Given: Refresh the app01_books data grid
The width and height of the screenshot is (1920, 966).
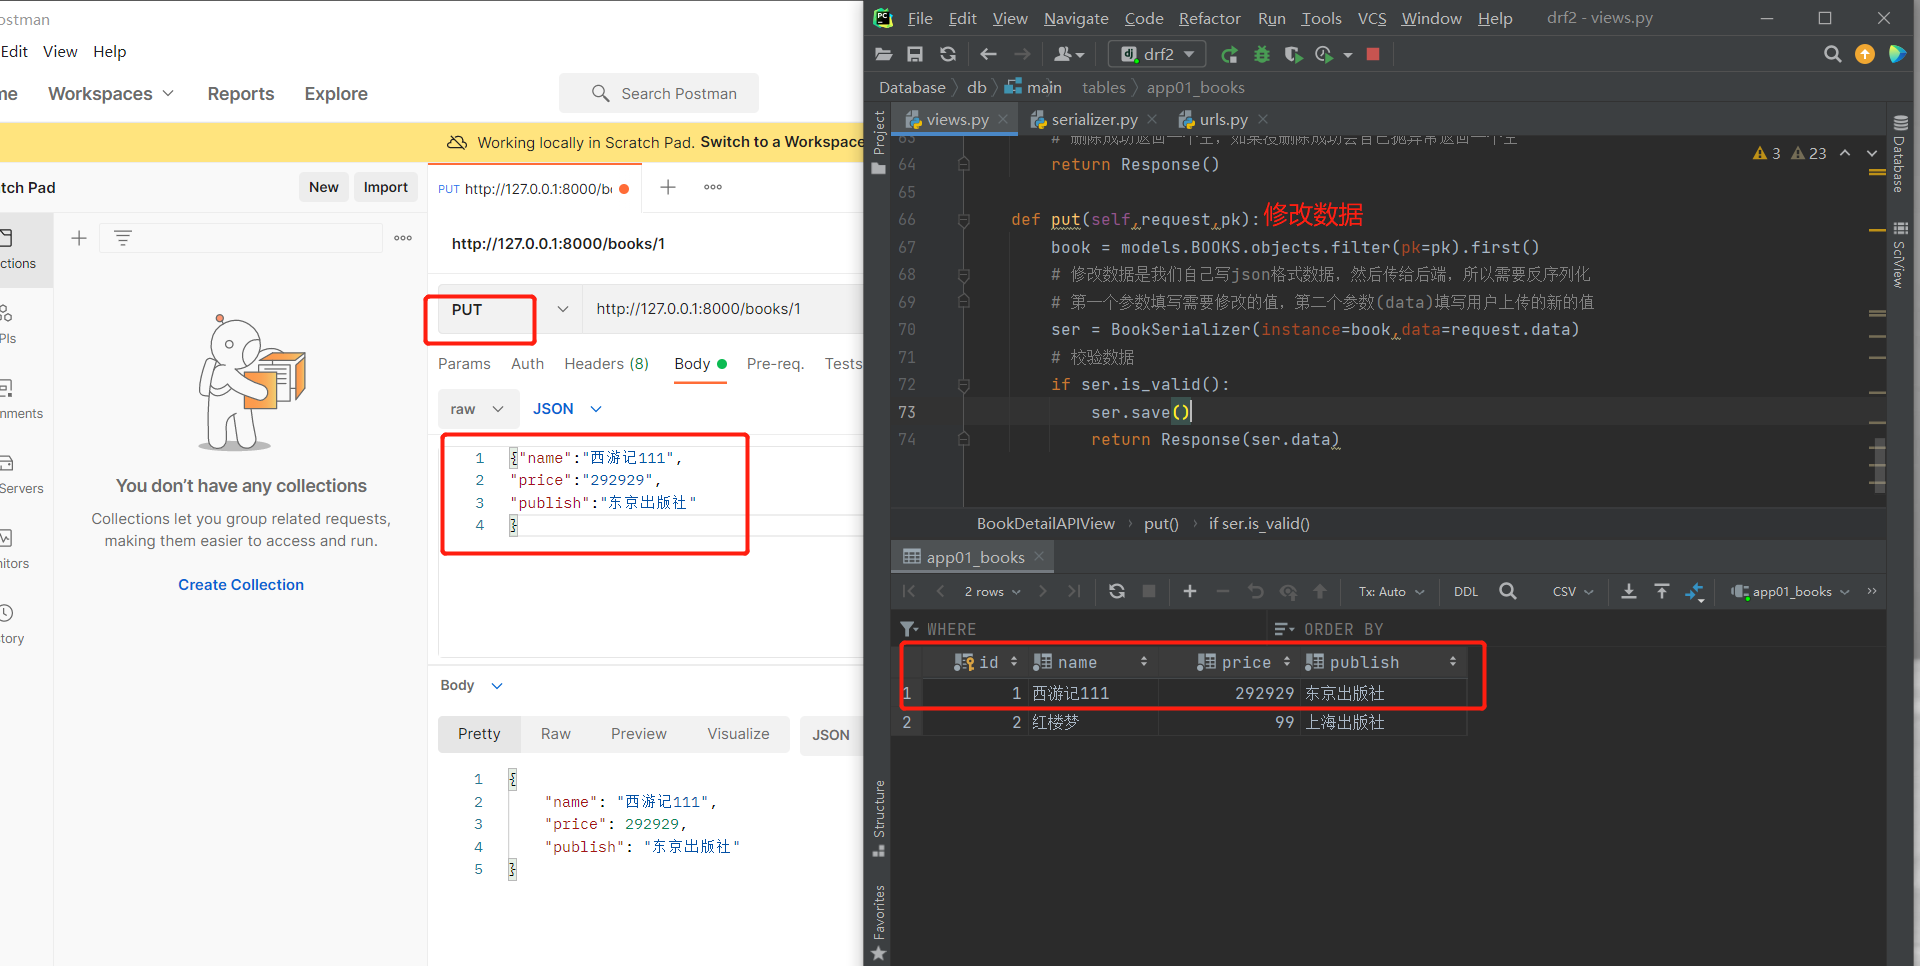Looking at the screenshot, I should (x=1116, y=591).
